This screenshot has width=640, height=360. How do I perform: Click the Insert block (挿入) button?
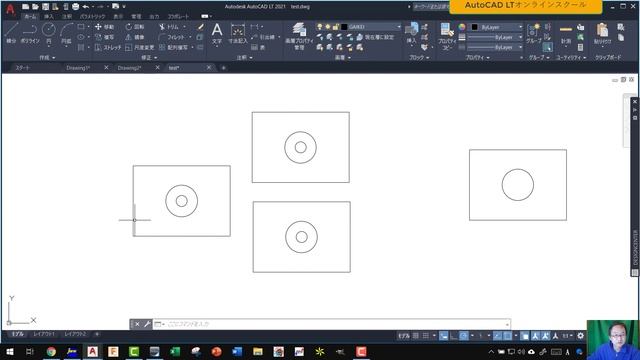pyautogui.click(x=411, y=33)
